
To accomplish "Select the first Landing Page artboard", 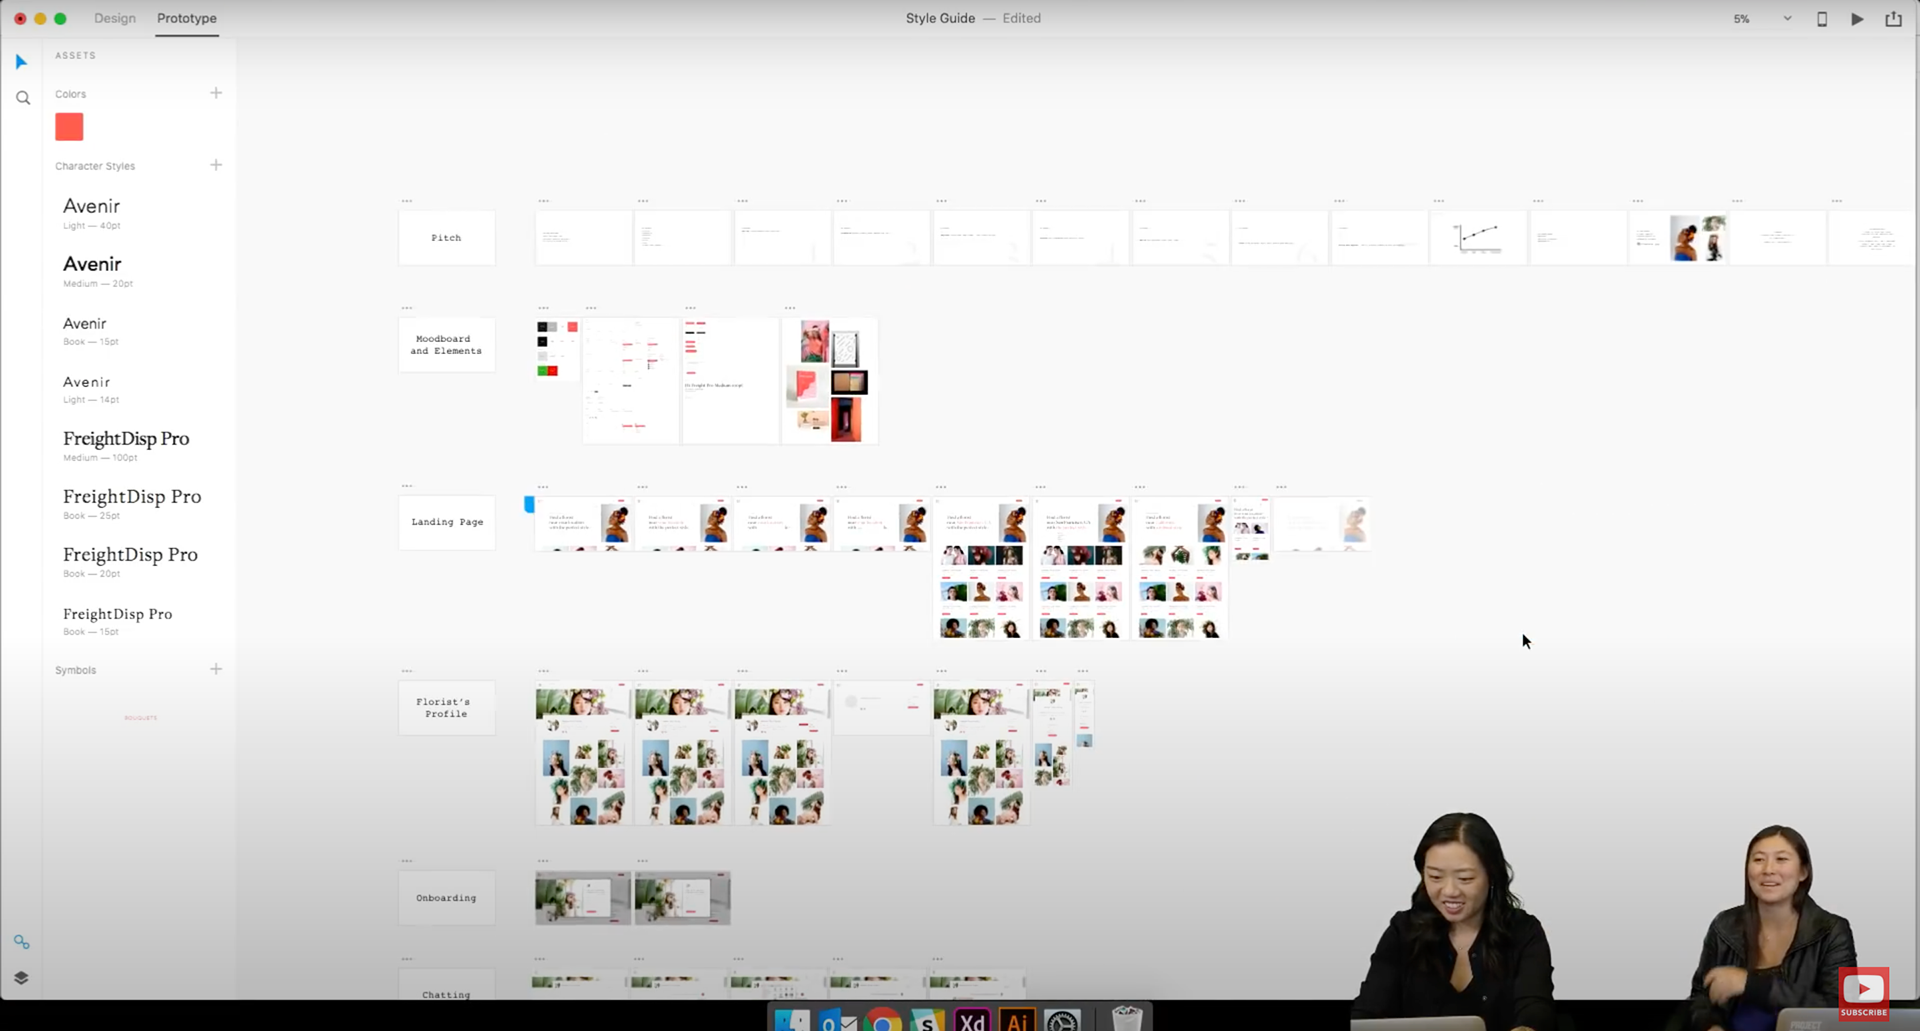I will 583,524.
